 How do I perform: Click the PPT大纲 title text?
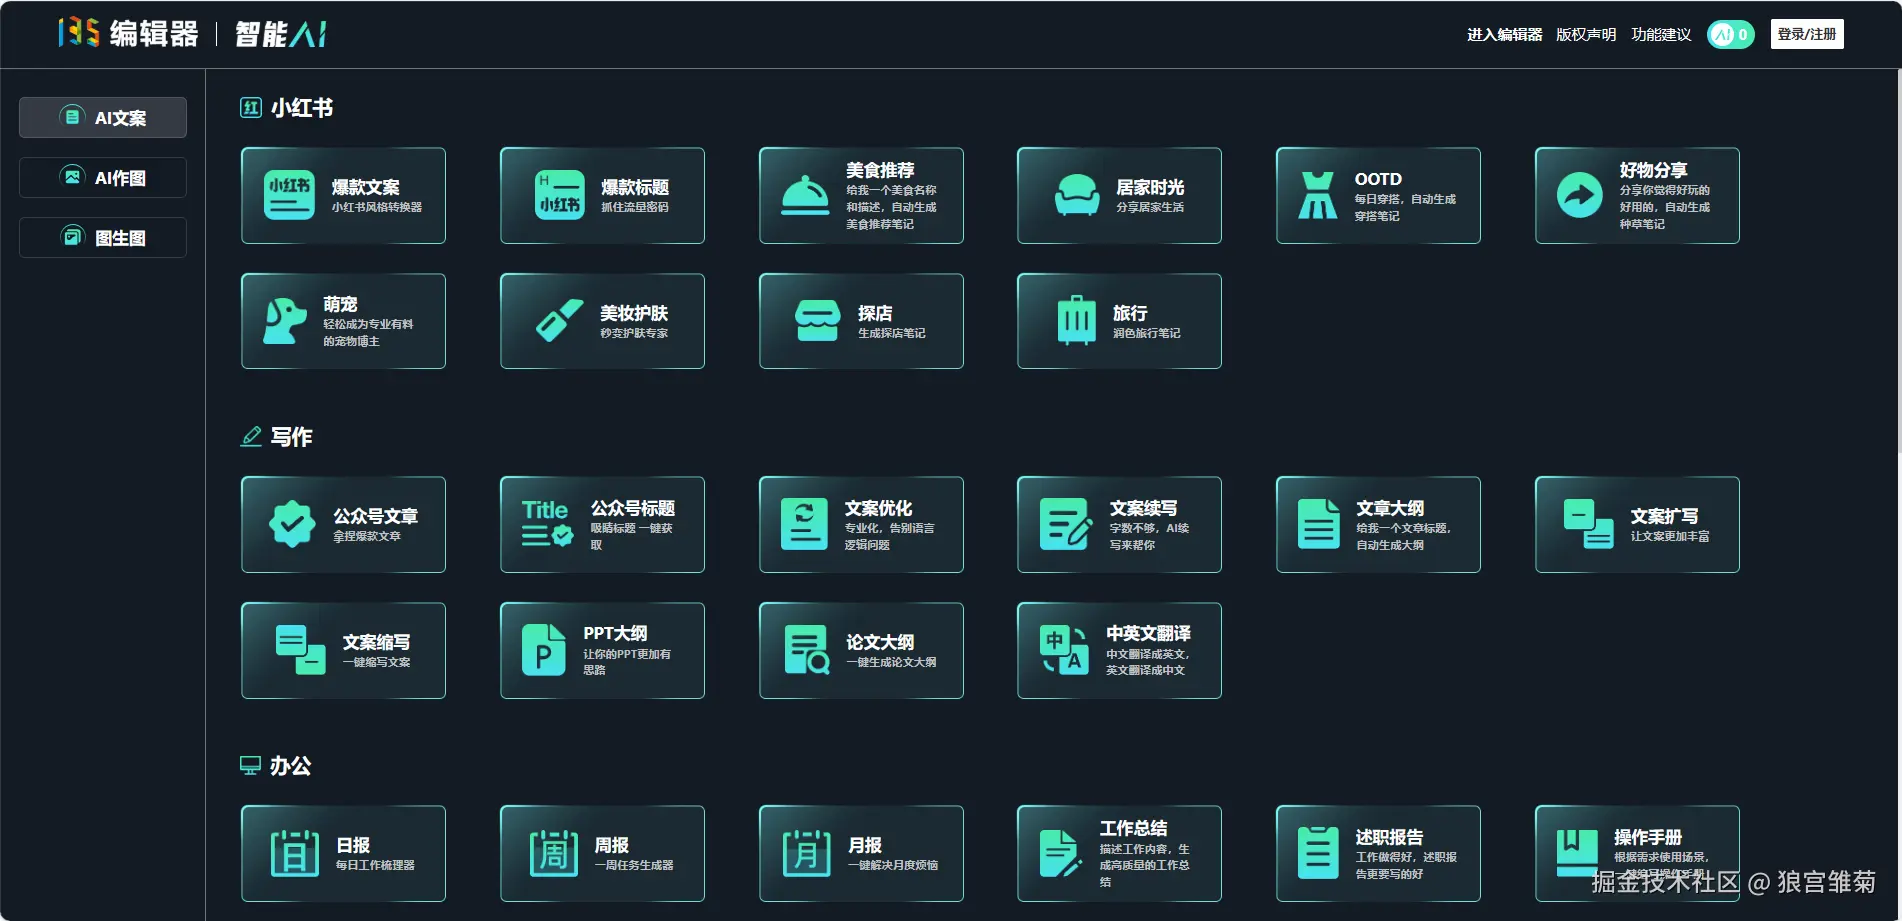click(x=616, y=633)
